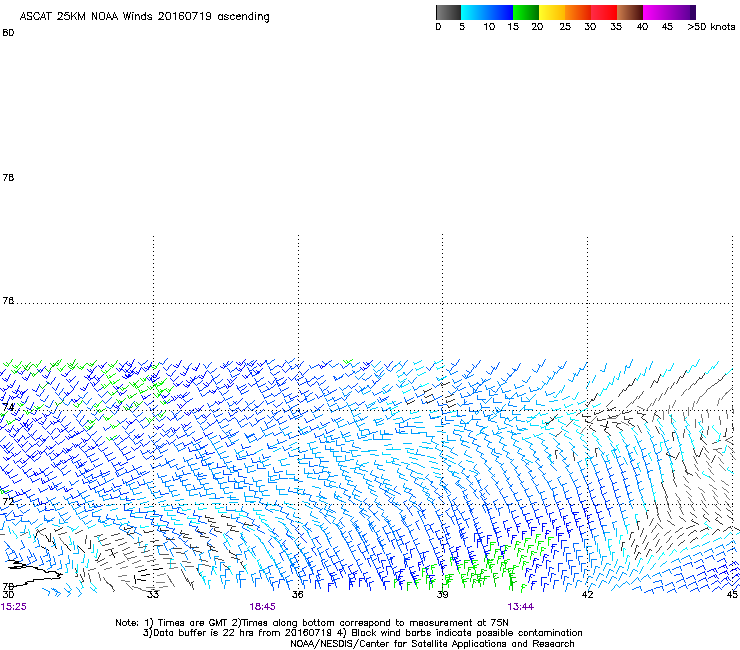Click the green 15-20 knots color segment

526,12
